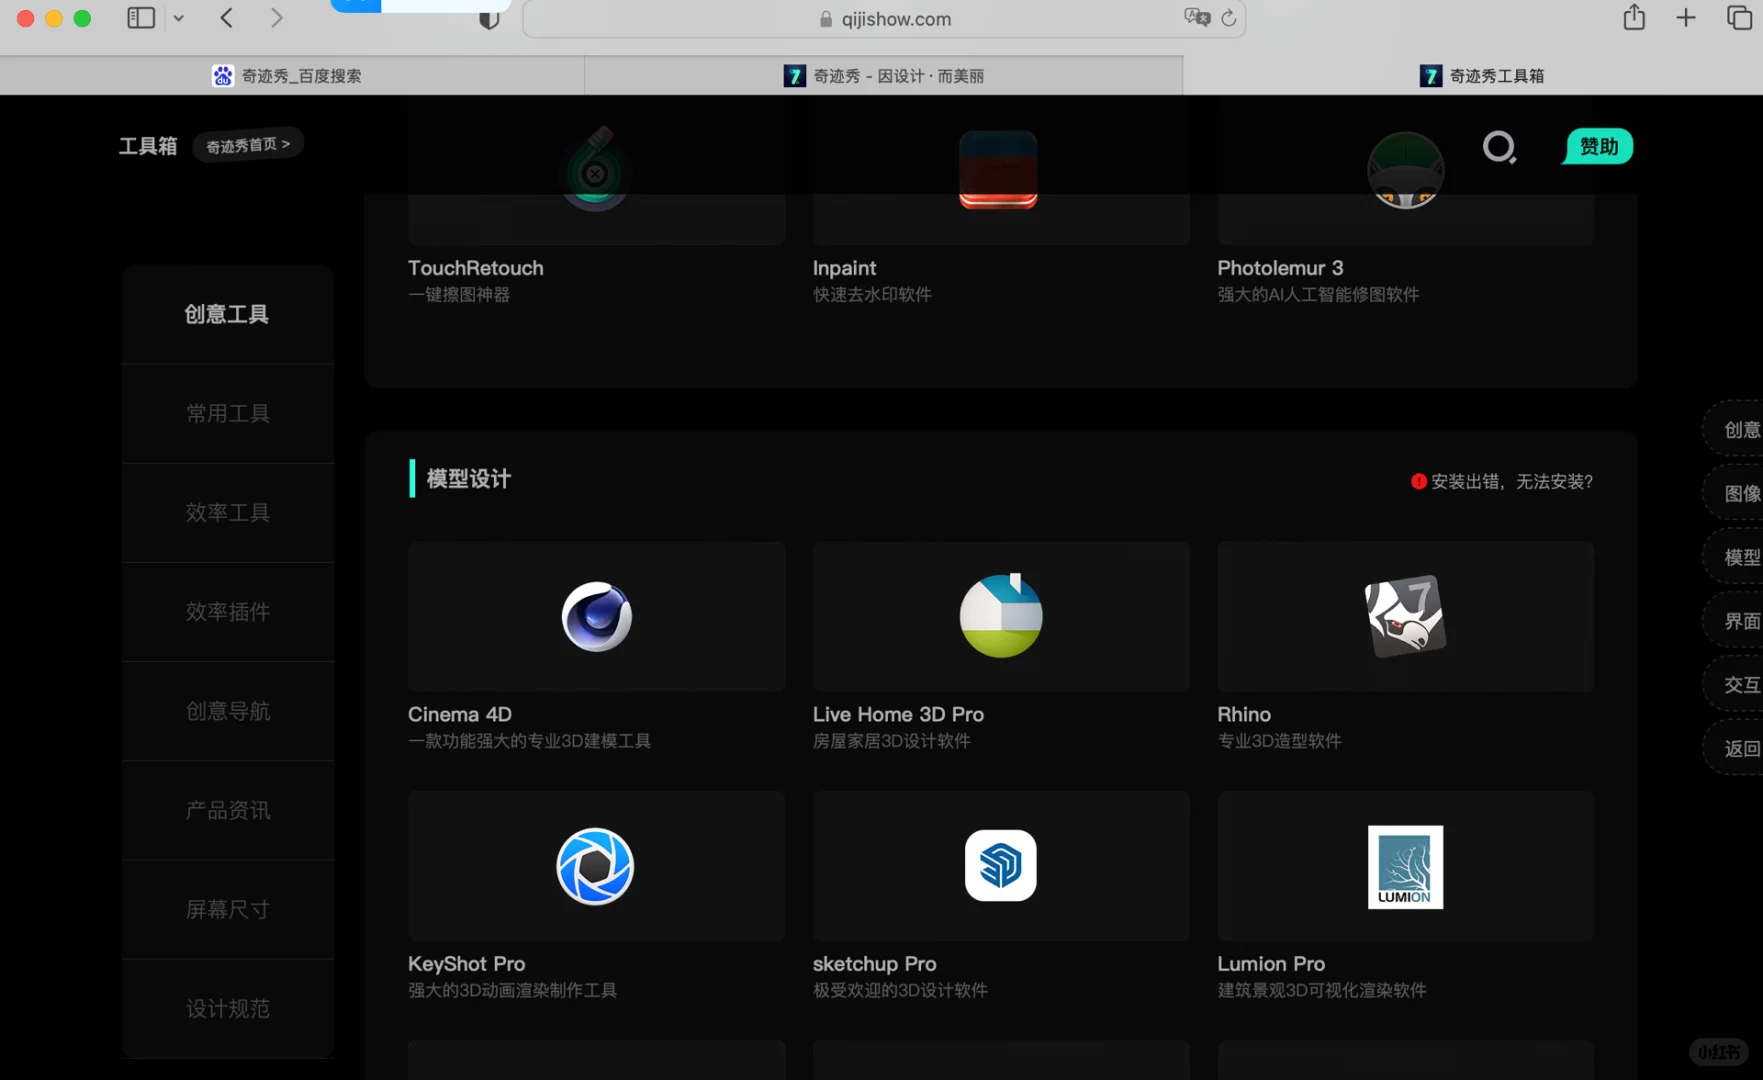Viewport: 1763px width, 1080px height.
Task: Go back with Safari's back arrow
Action: click(x=227, y=18)
